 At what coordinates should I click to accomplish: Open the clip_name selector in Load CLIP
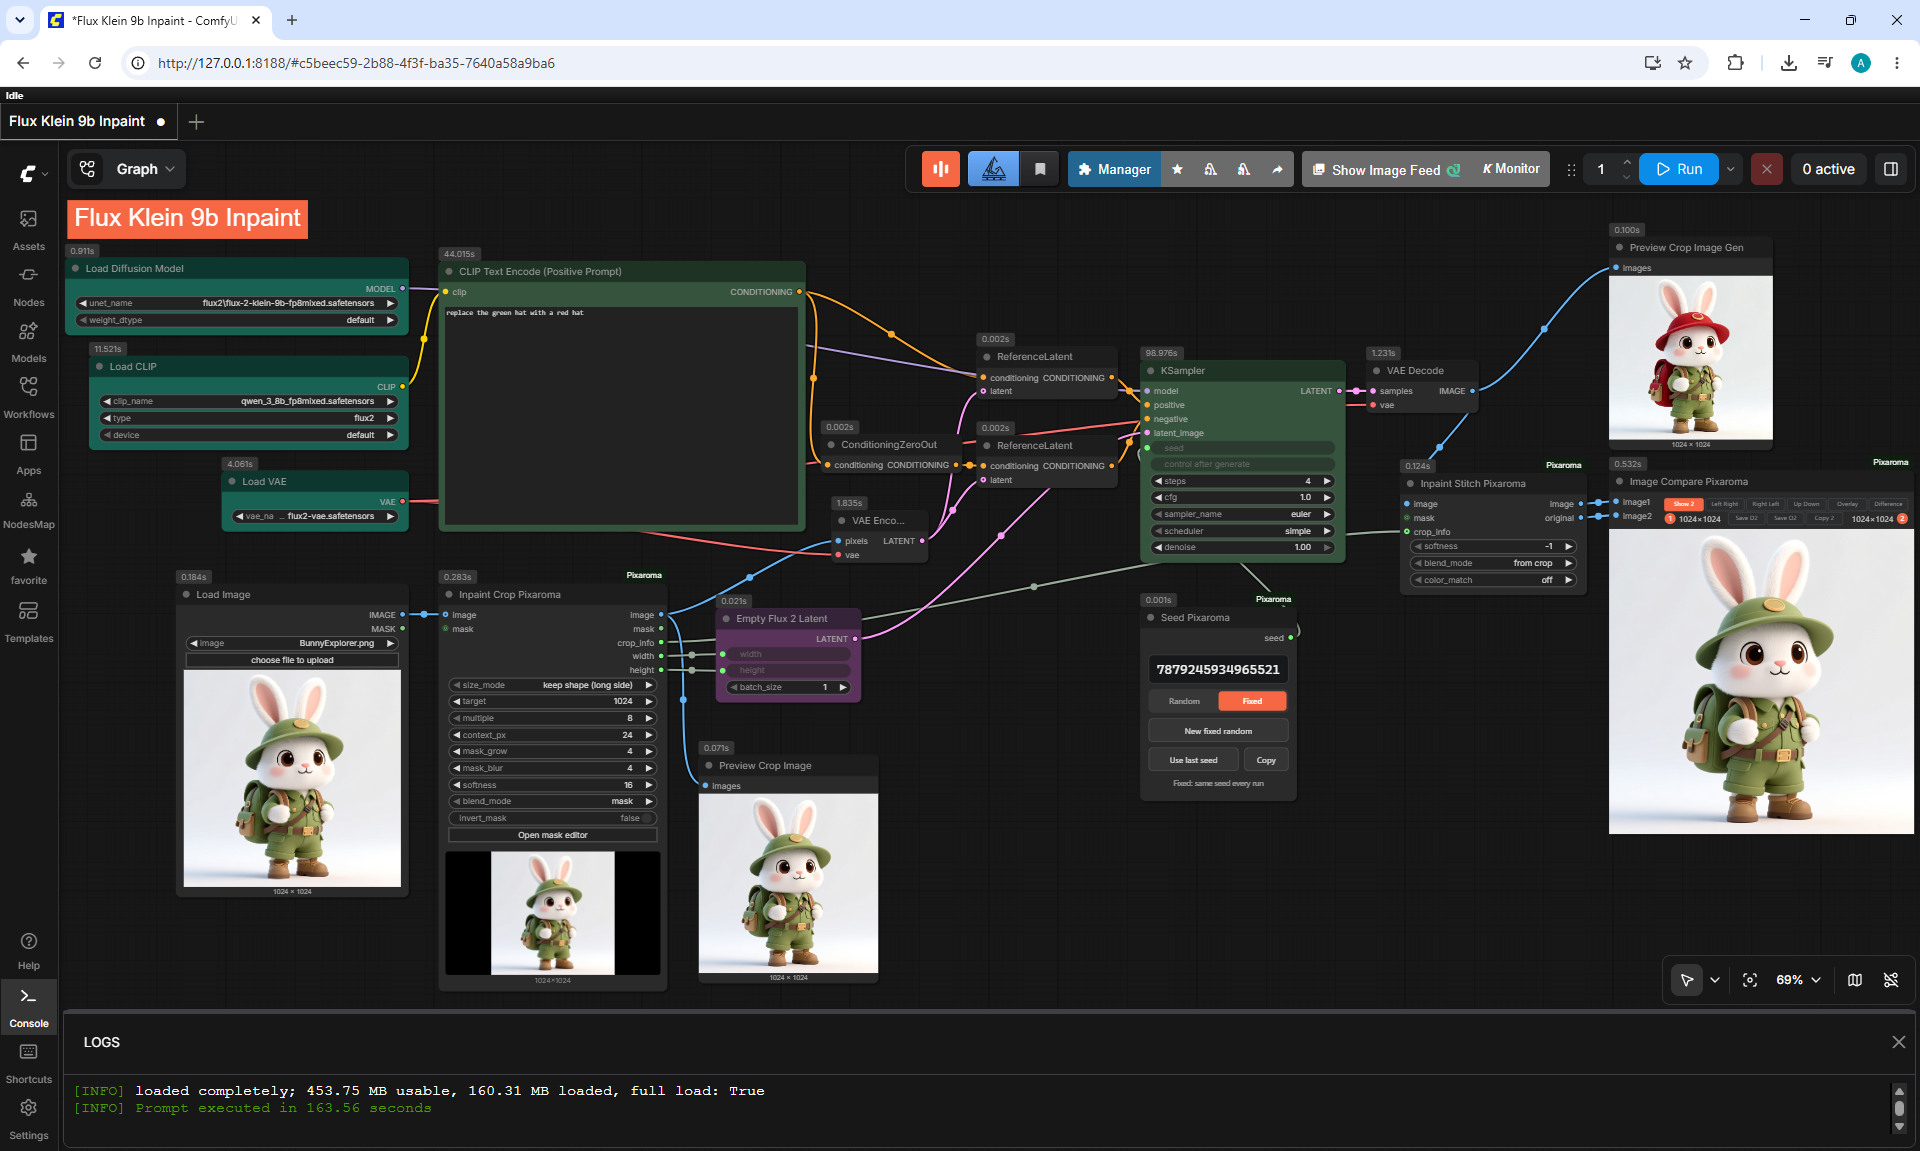(x=249, y=401)
